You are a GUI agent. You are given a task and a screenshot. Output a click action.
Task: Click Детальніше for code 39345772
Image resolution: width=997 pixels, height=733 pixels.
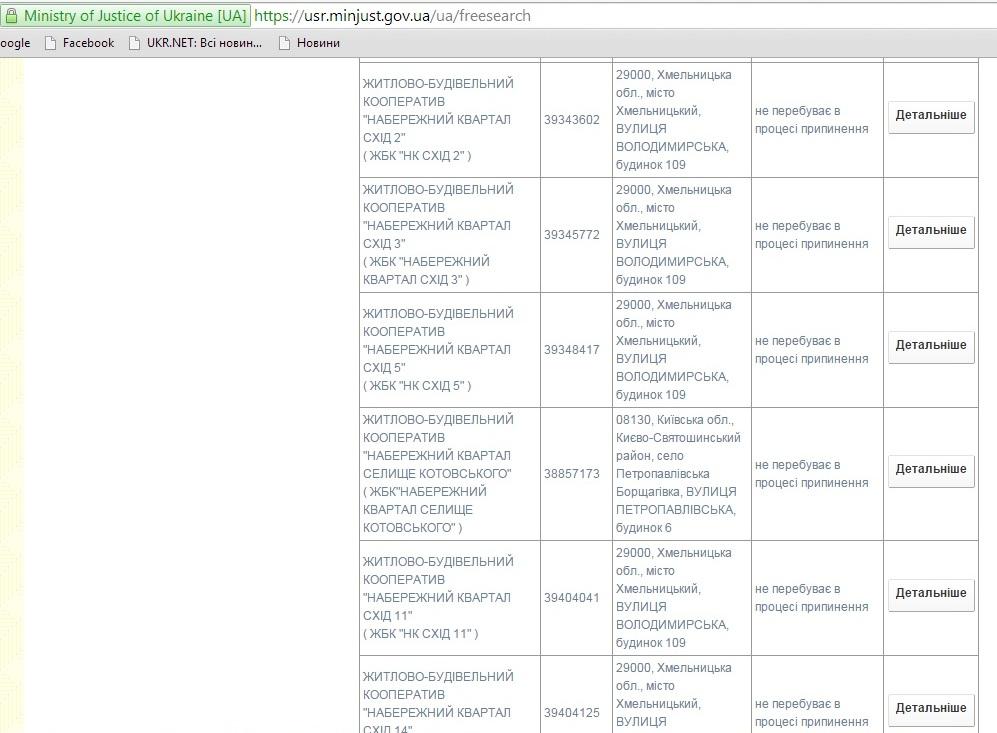tap(931, 231)
